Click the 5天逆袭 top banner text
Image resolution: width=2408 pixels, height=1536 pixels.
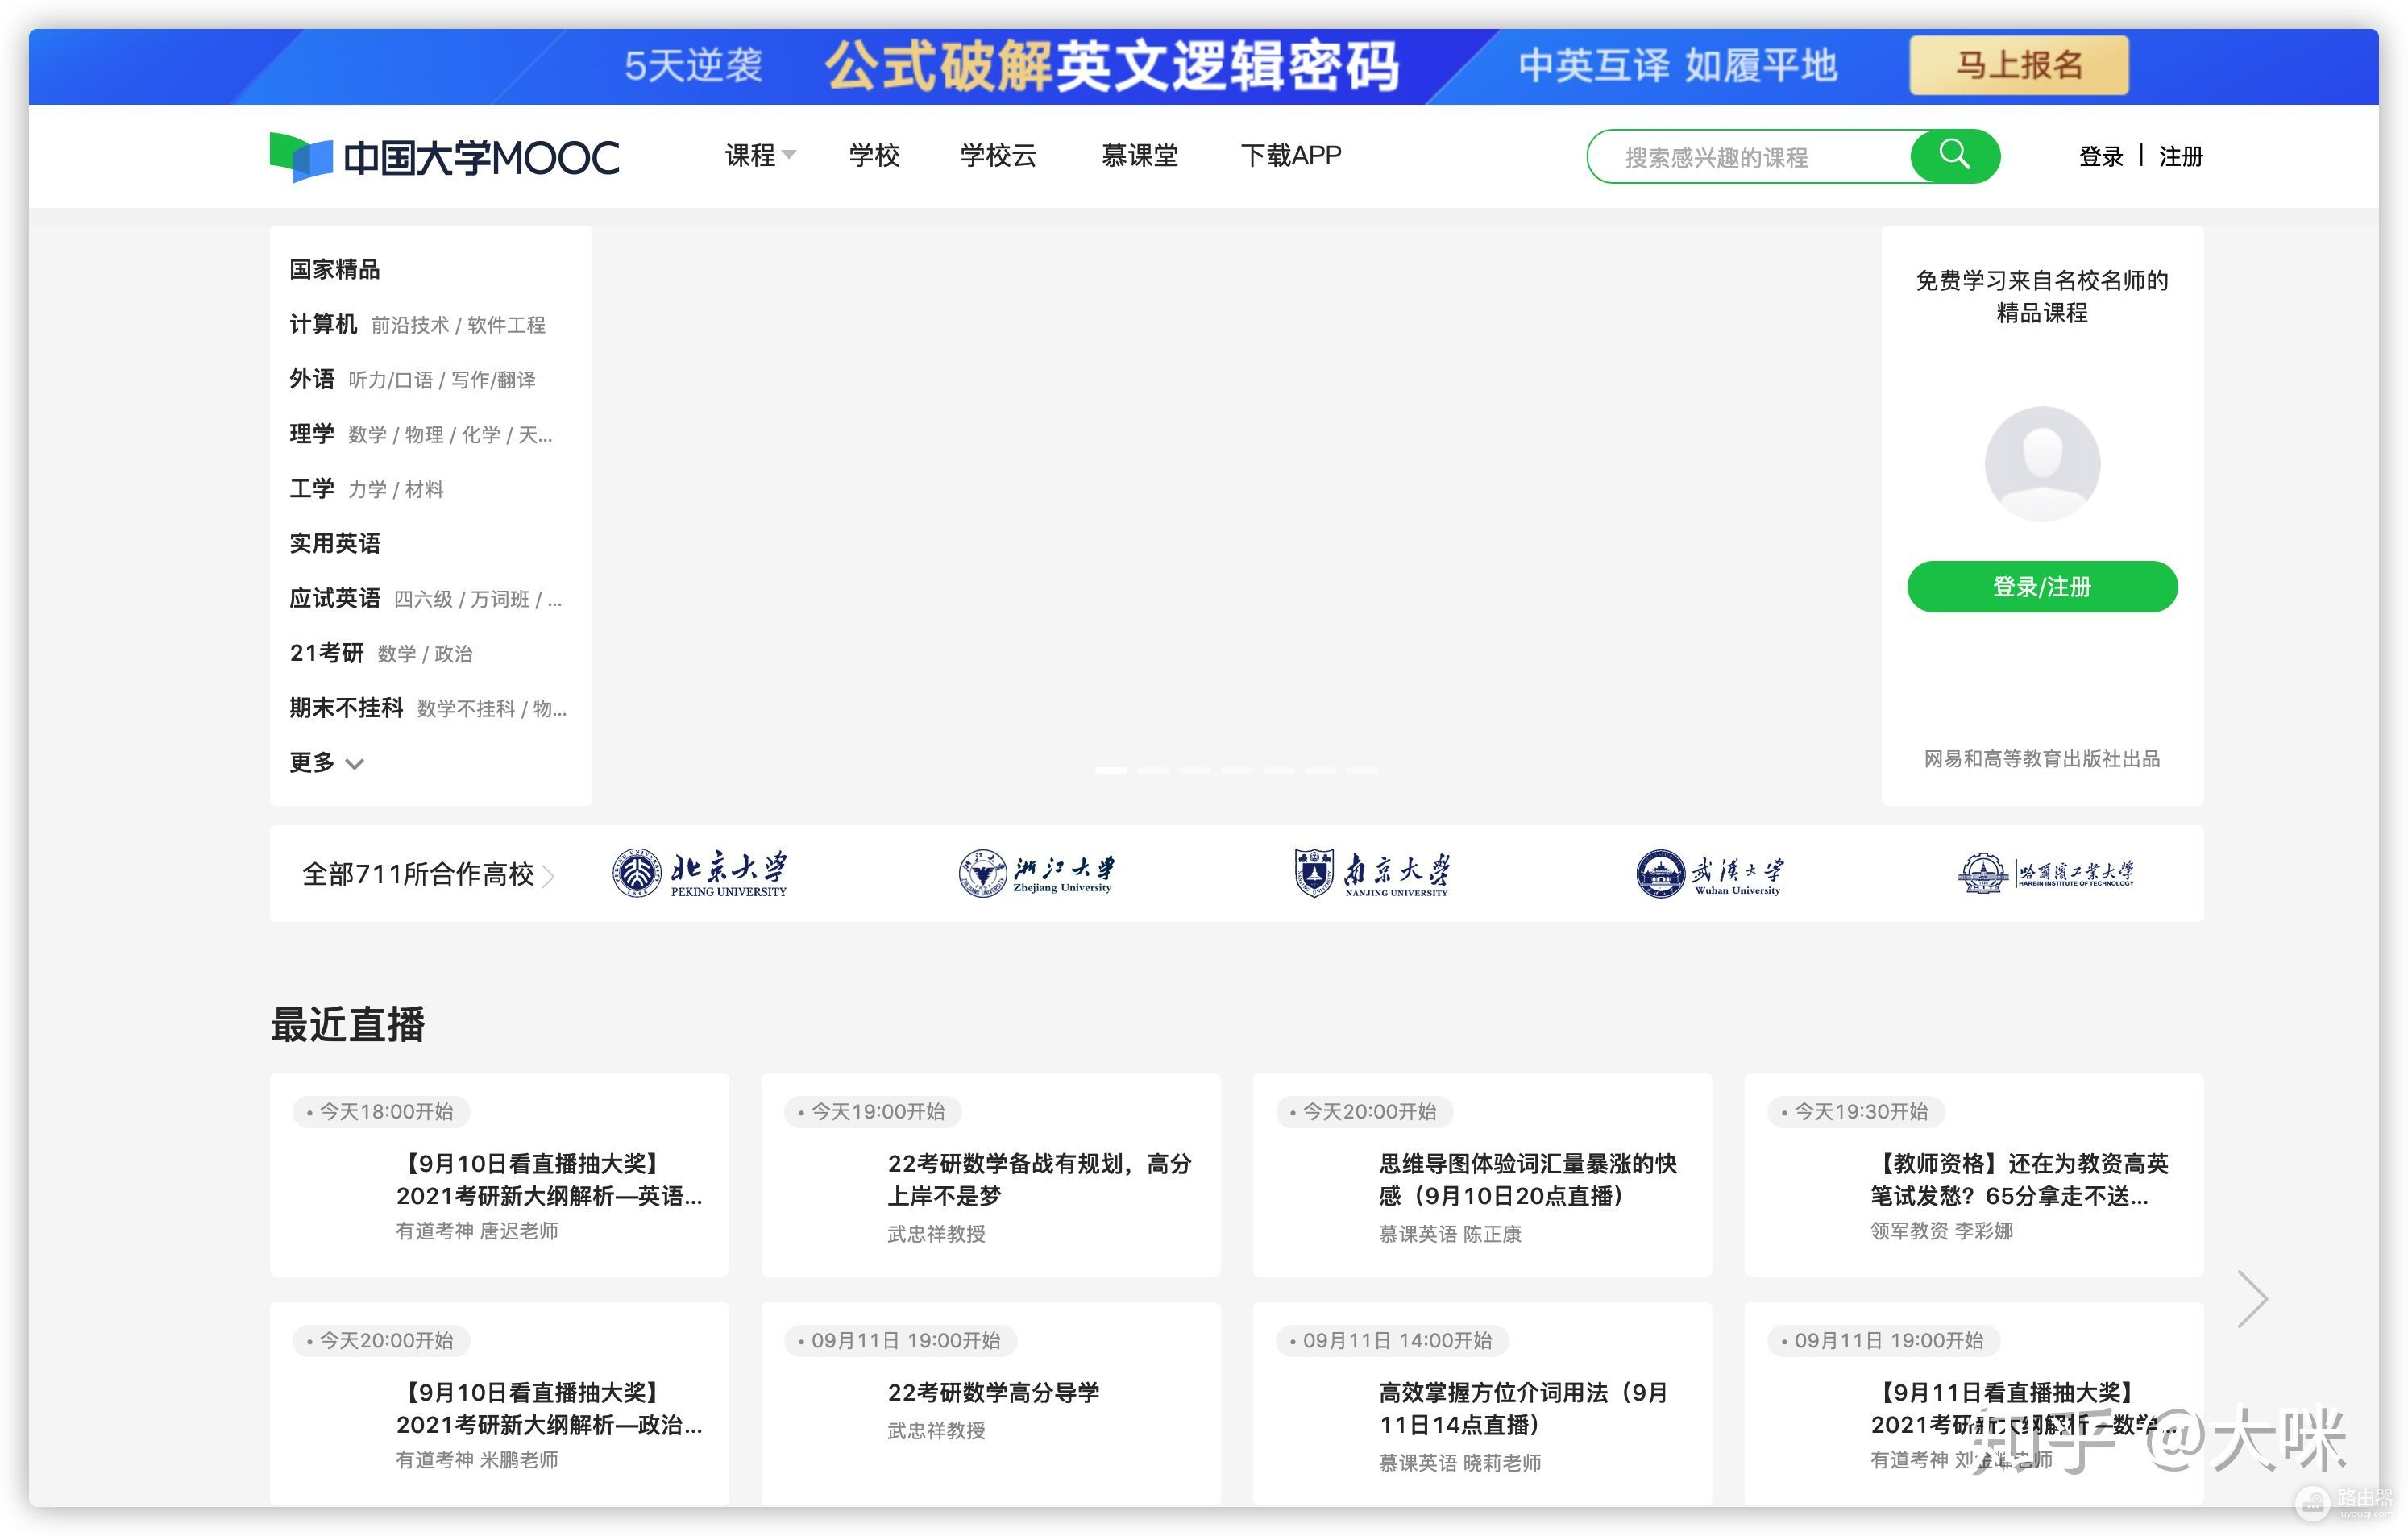[x=693, y=66]
